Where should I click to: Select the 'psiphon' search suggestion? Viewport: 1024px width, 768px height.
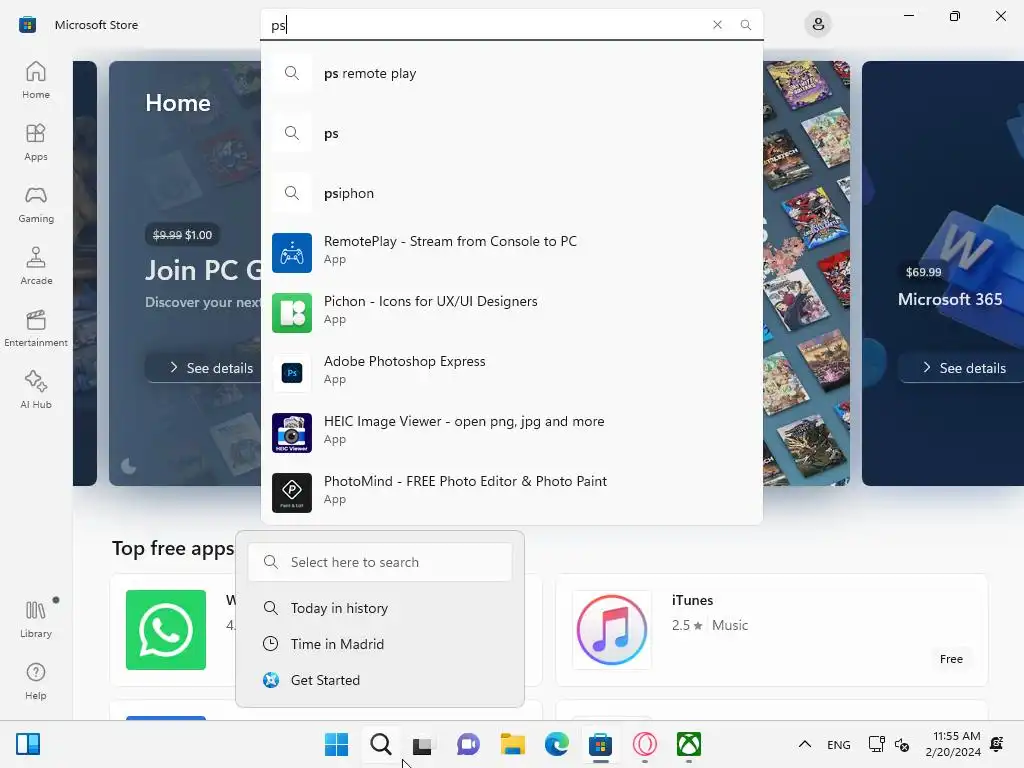coord(512,193)
